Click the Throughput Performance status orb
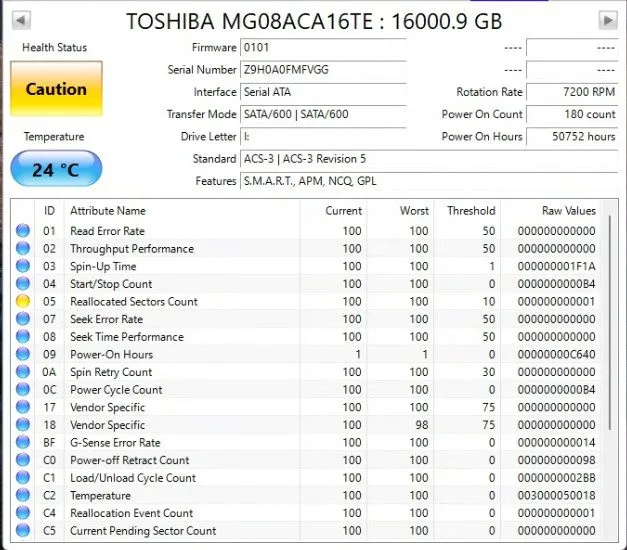The height and width of the screenshot is (550, 627). coord(23,248)
